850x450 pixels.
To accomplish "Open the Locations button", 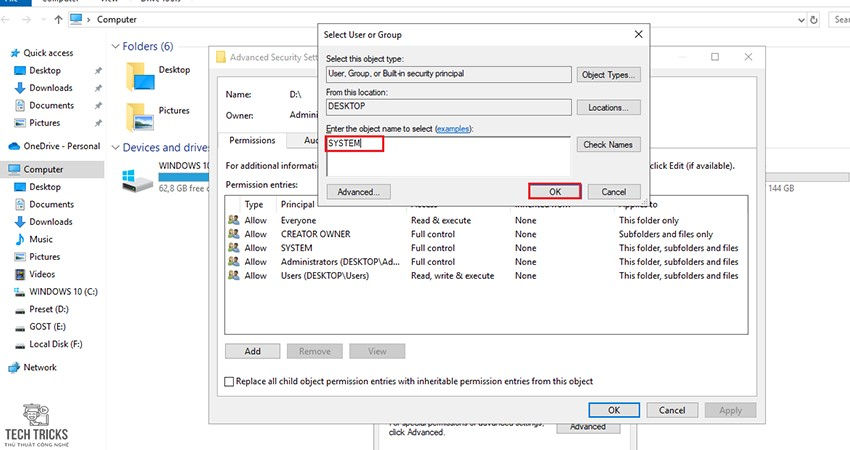I will pos(608,107).
